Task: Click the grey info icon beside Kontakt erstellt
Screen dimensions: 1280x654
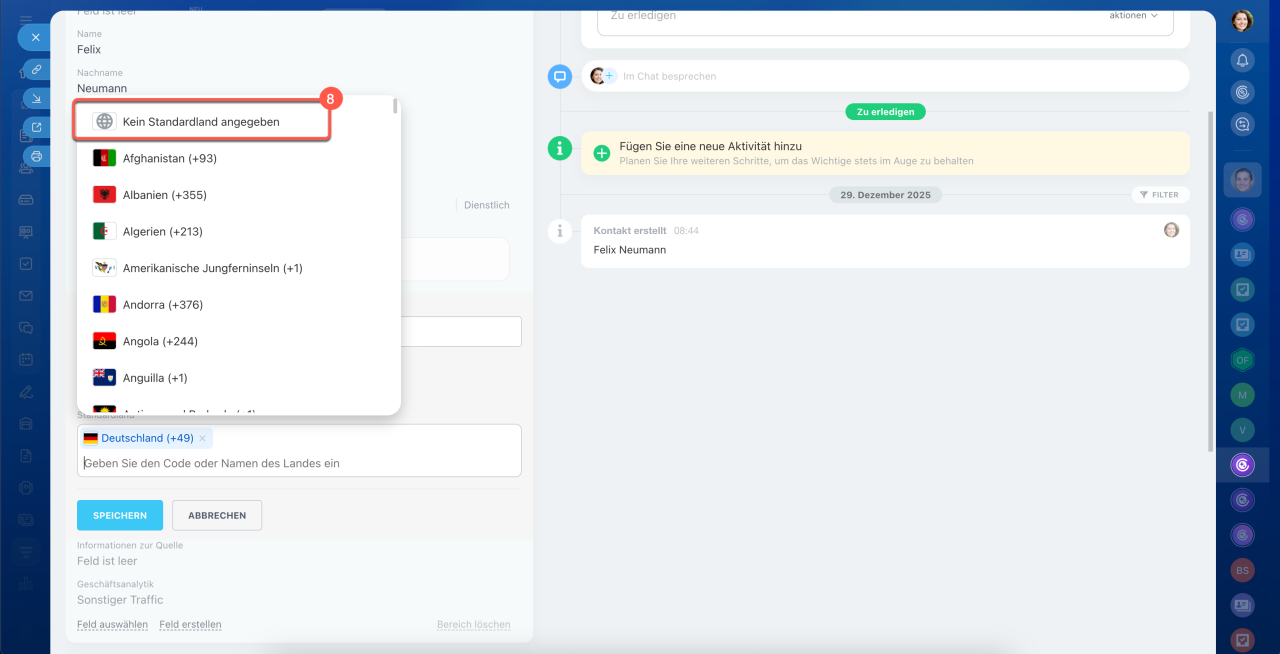Action: click(560, 231)
